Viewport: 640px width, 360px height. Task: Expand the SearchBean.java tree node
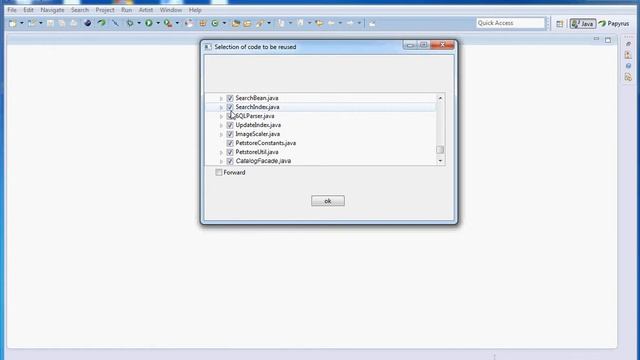221,98
